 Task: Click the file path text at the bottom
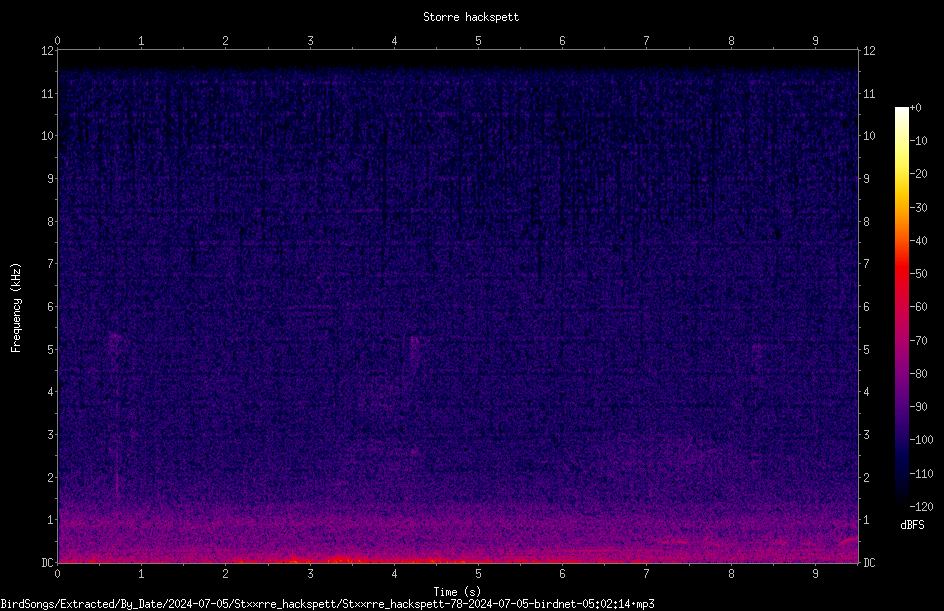328,604
